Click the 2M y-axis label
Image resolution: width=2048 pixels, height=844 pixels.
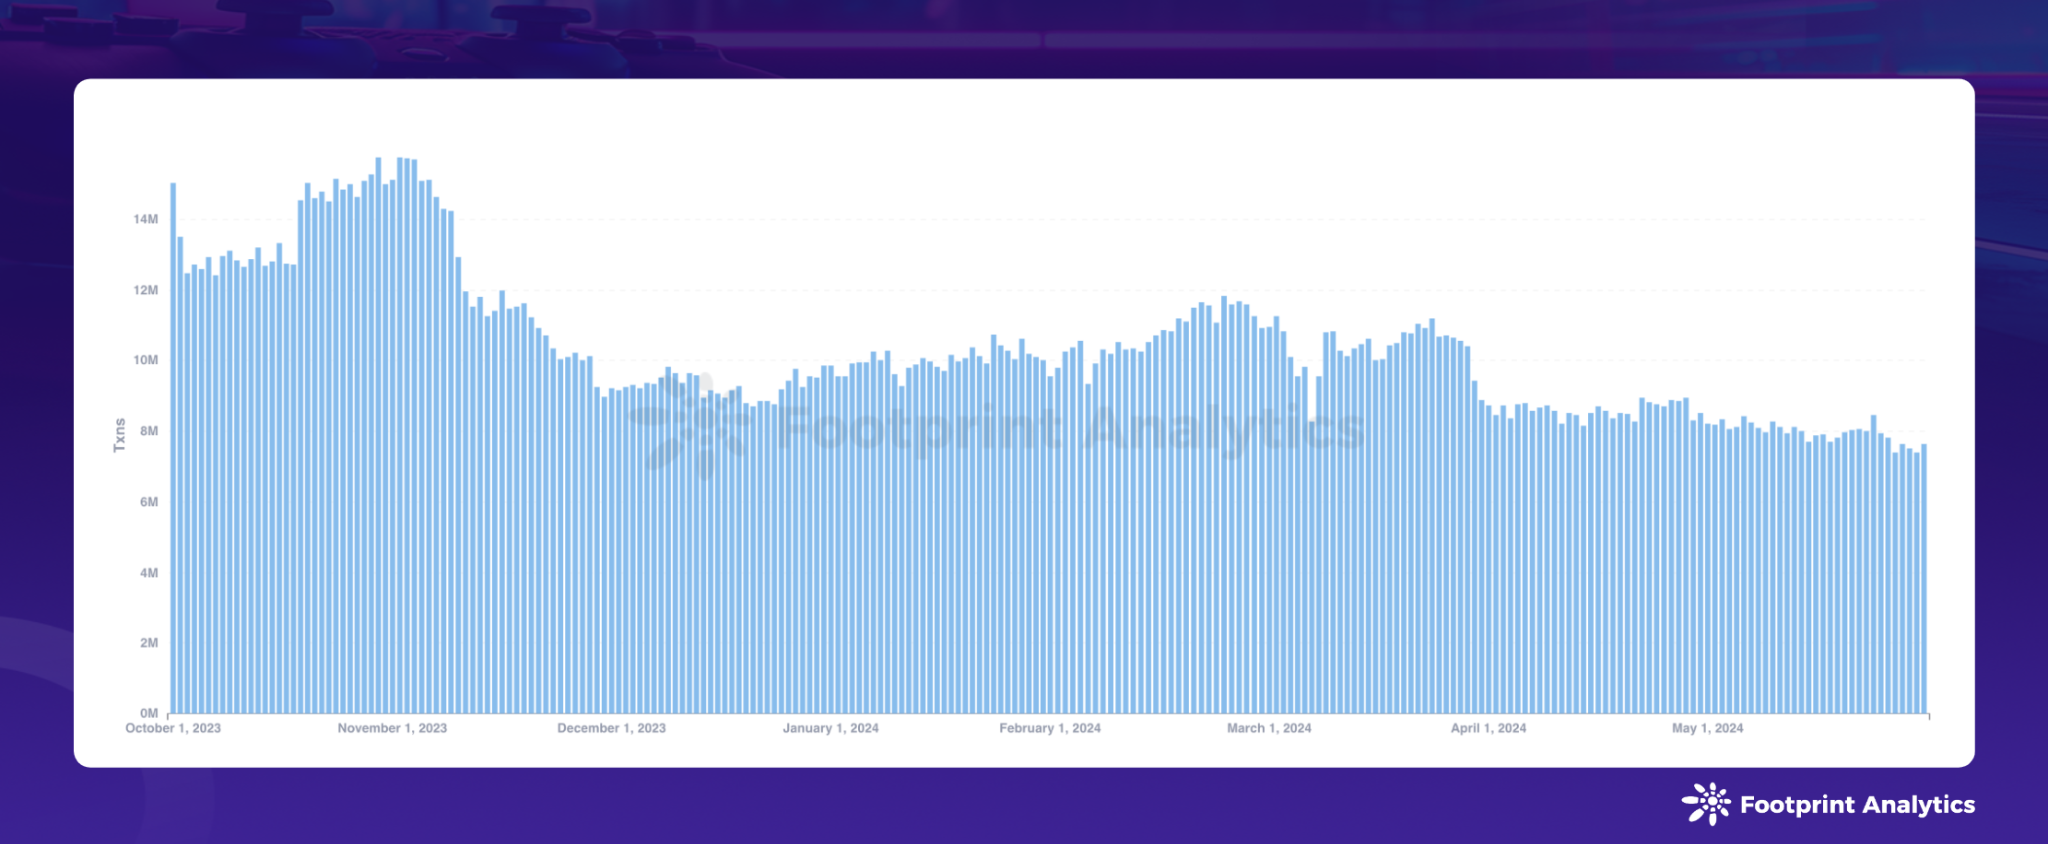click(149, 643)
